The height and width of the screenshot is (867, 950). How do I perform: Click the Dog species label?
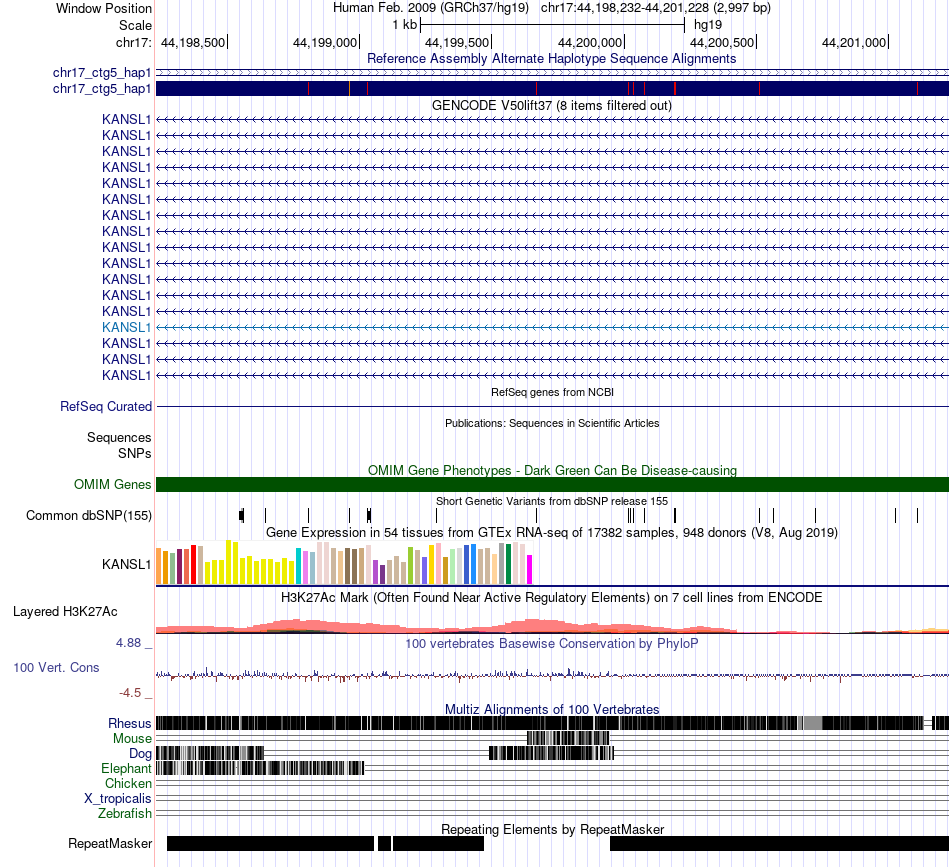(x=140, y=754)
